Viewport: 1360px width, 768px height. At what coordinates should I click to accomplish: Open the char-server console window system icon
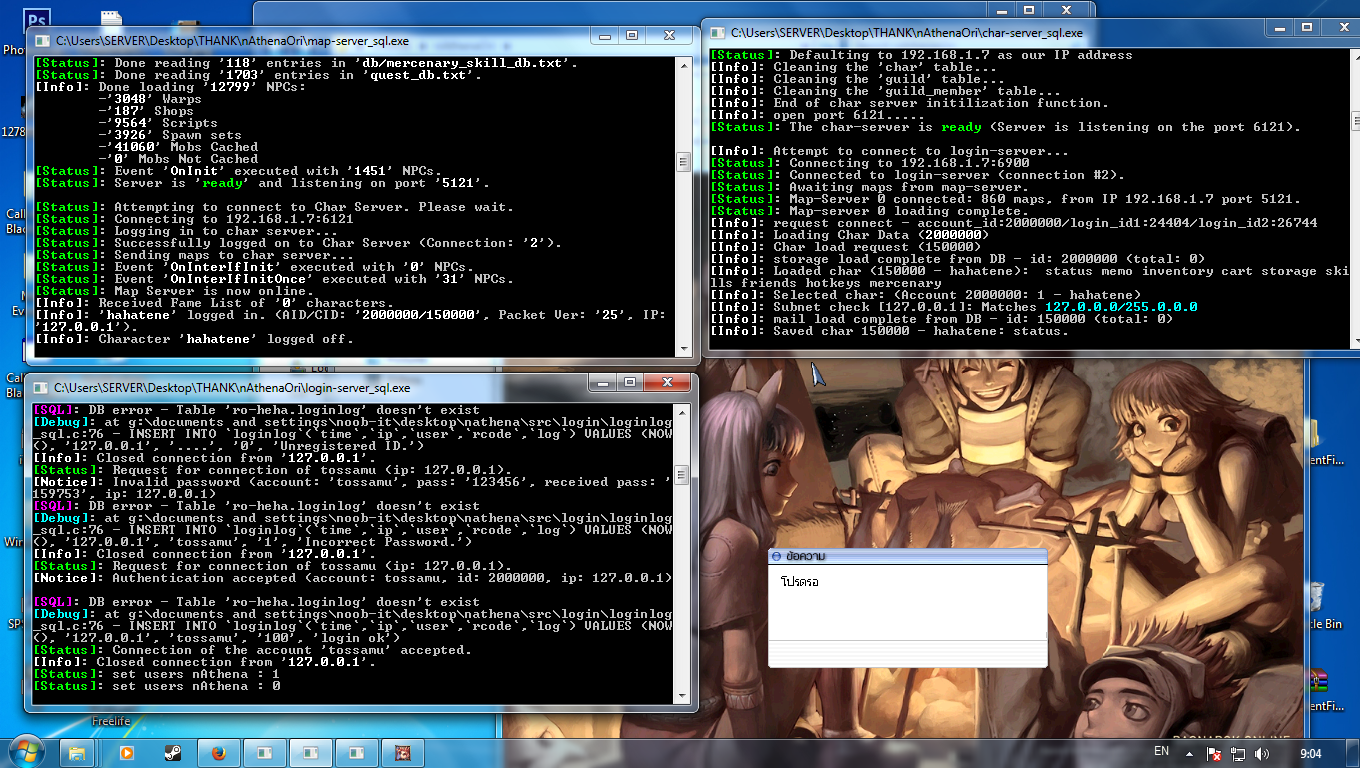coord(715,33)
